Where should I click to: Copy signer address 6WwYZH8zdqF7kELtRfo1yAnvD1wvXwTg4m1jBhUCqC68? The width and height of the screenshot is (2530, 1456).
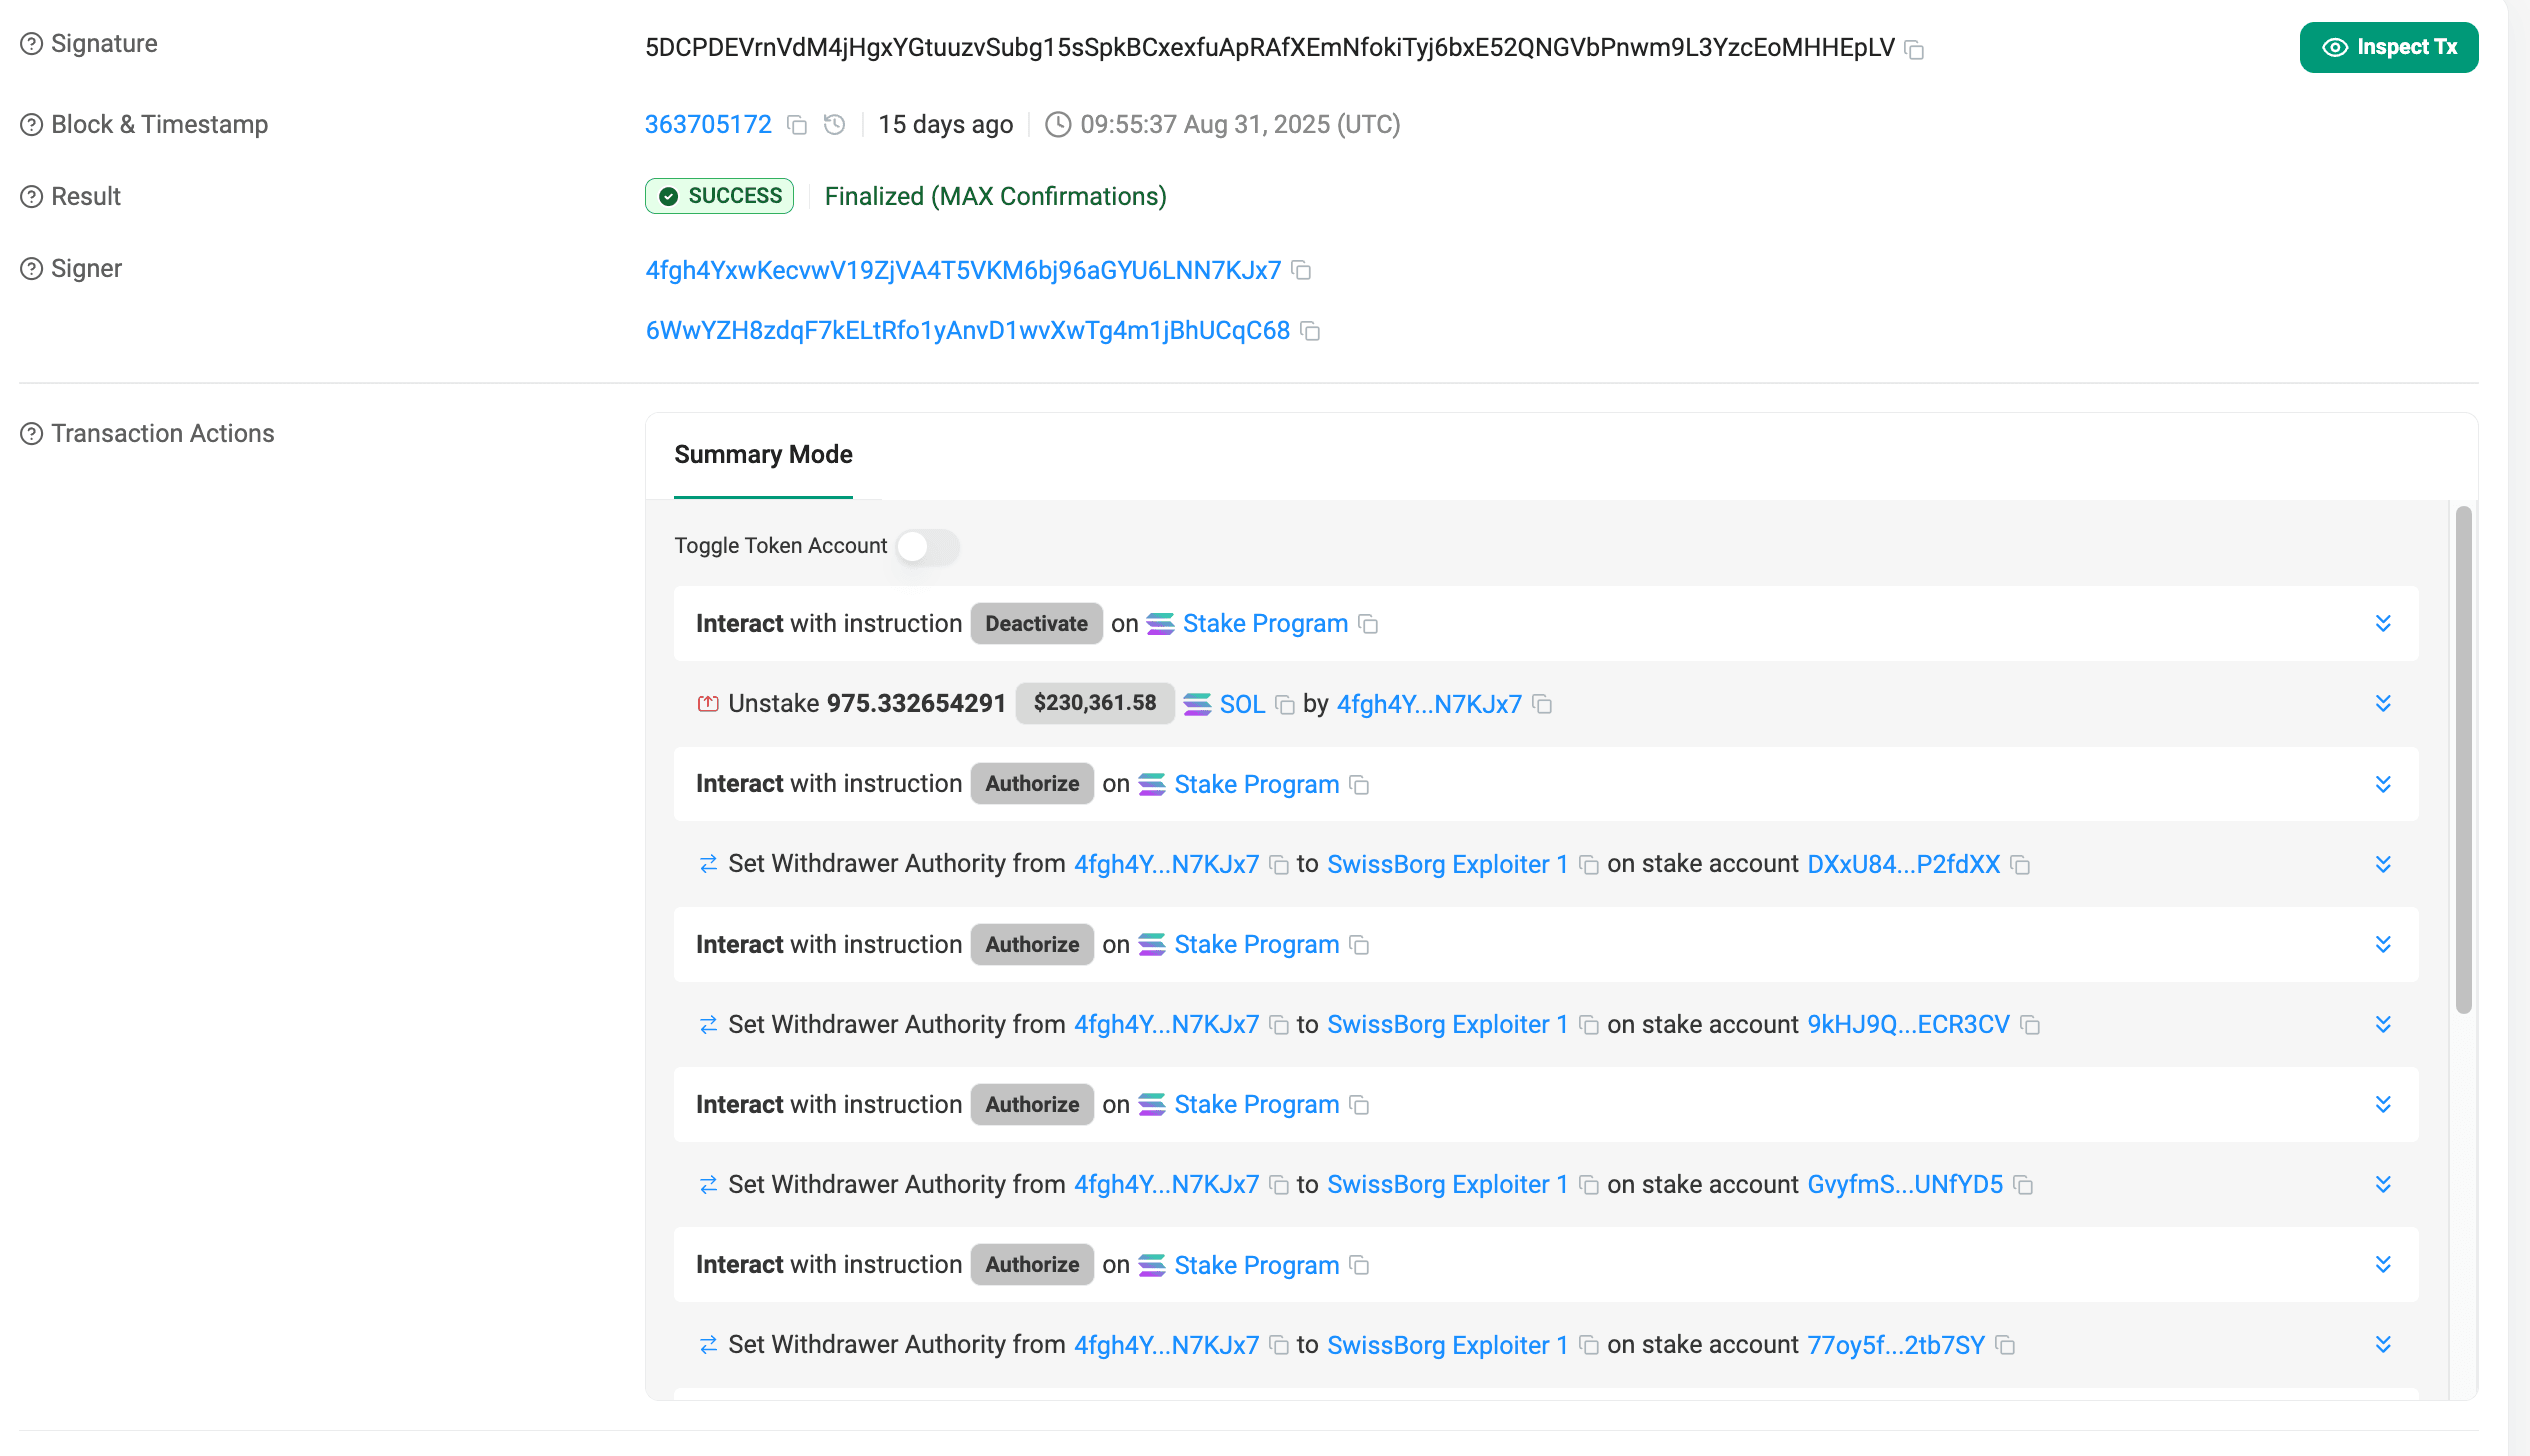point(1311,331)
